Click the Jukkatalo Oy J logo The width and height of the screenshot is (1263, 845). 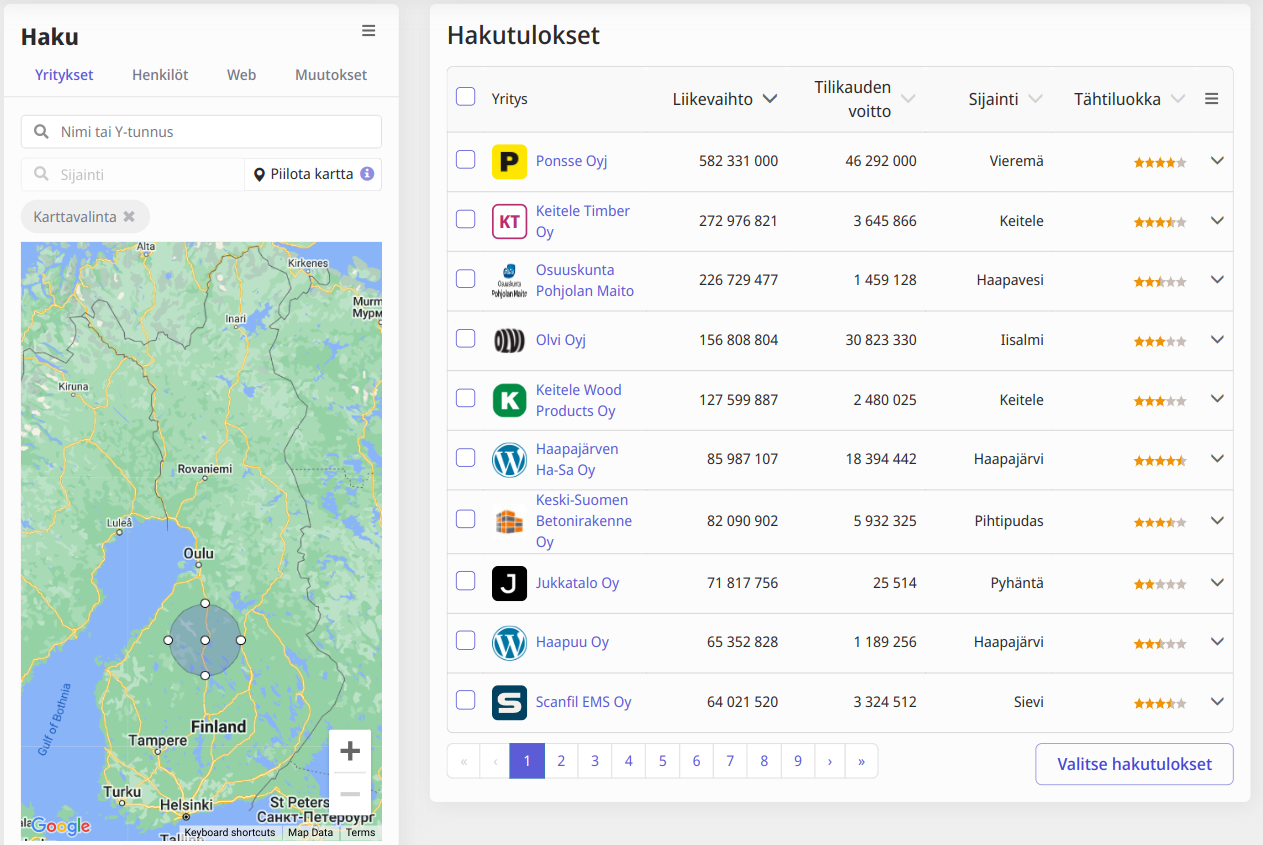[x=509, y=583]
